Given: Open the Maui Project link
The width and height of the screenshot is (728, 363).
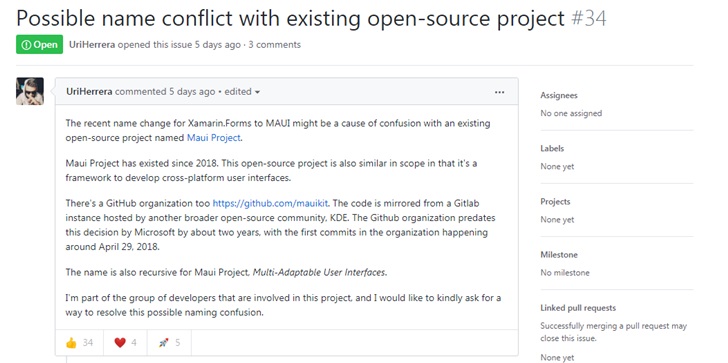Looking at the screenshot, I should [214, 138].
